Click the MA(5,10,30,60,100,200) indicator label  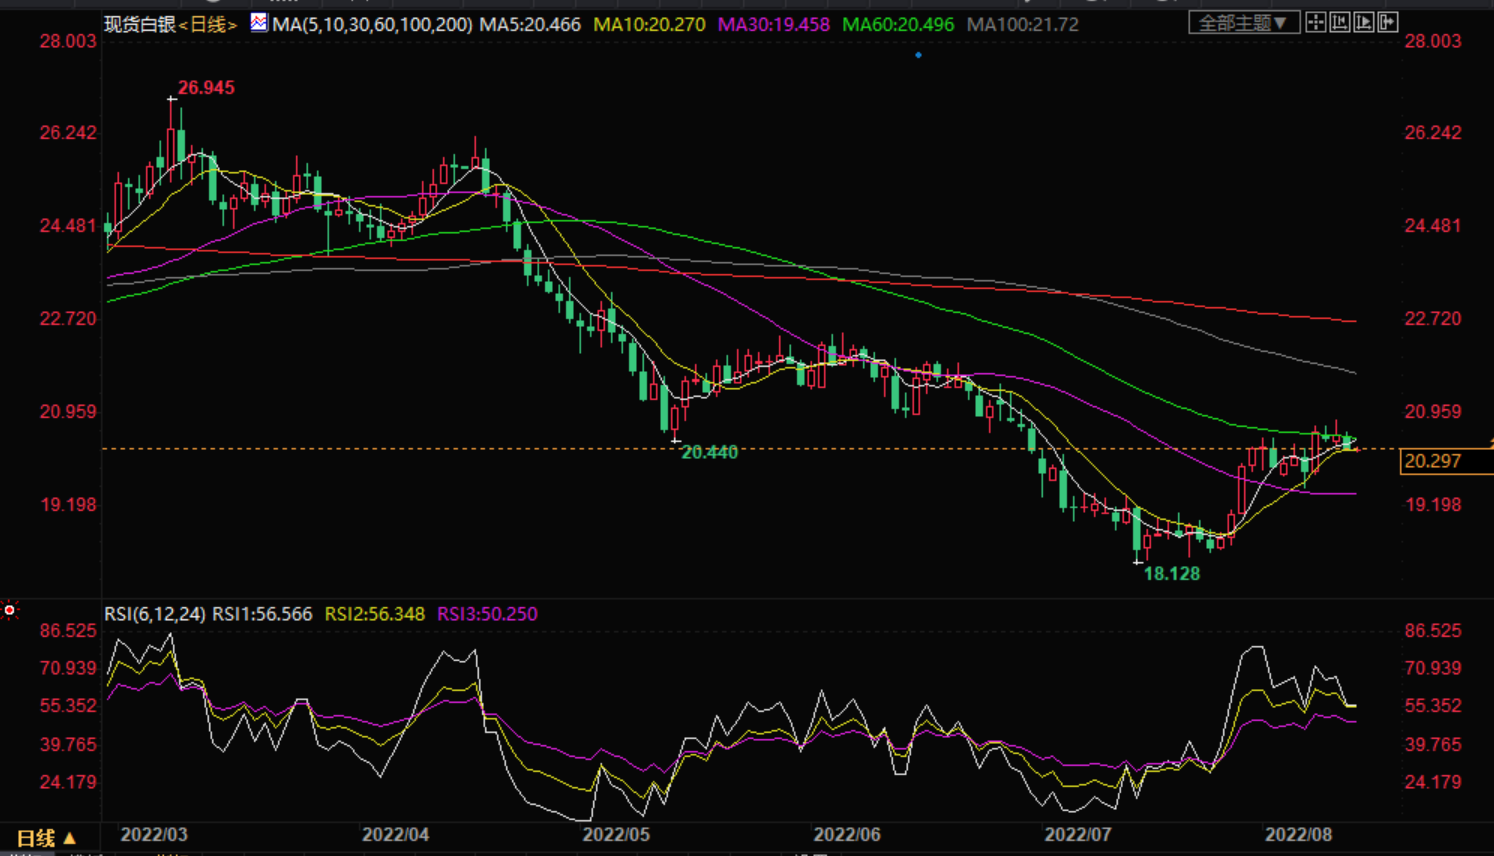coord(372,24)
